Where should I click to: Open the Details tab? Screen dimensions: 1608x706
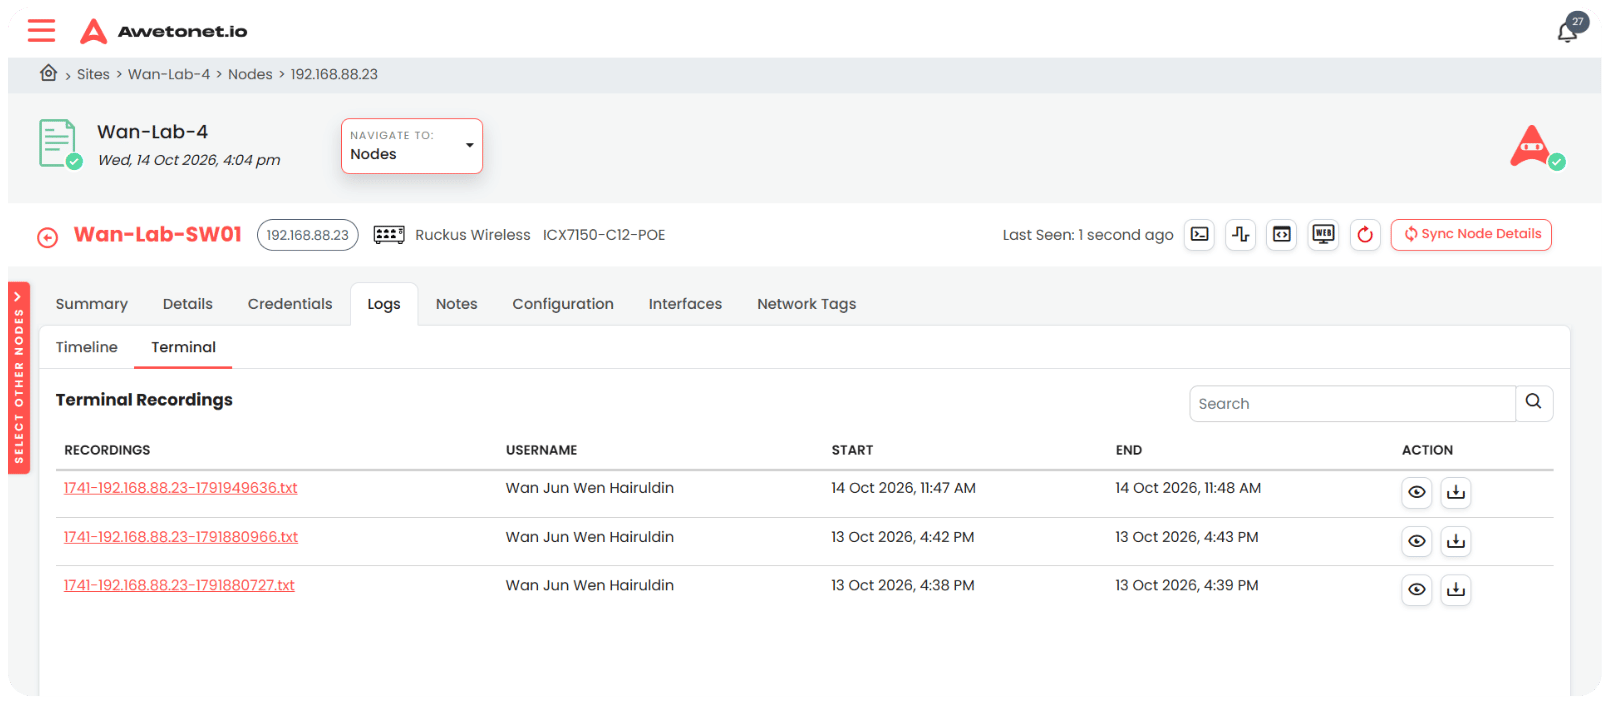(x=188, y=304)
